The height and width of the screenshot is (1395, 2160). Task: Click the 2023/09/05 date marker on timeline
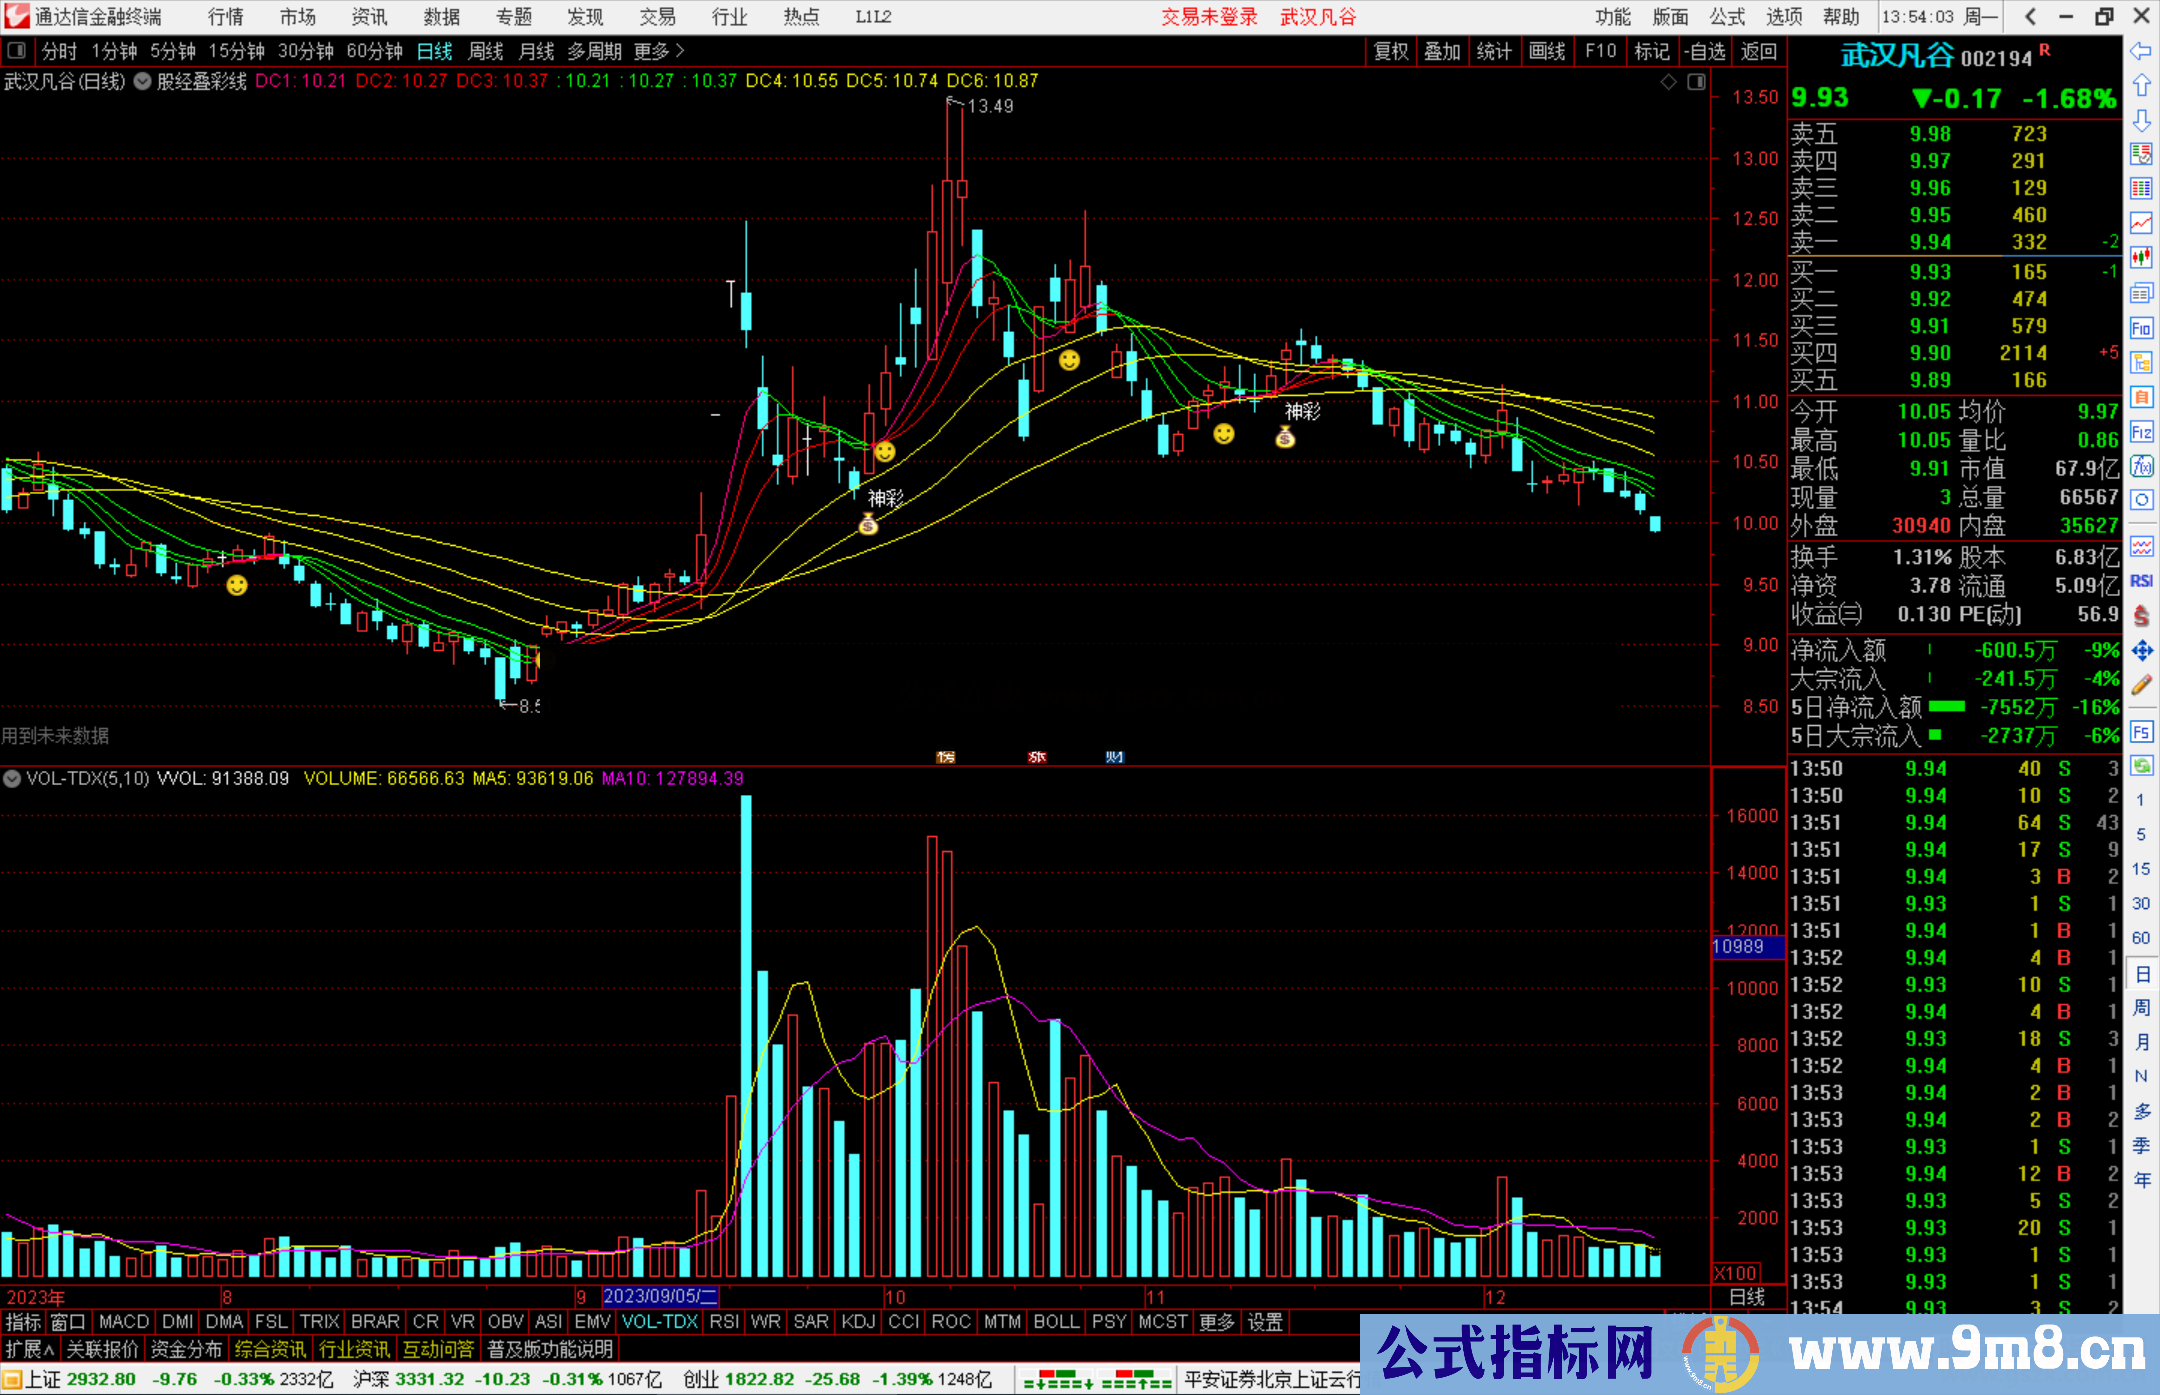coord(660,1296)
